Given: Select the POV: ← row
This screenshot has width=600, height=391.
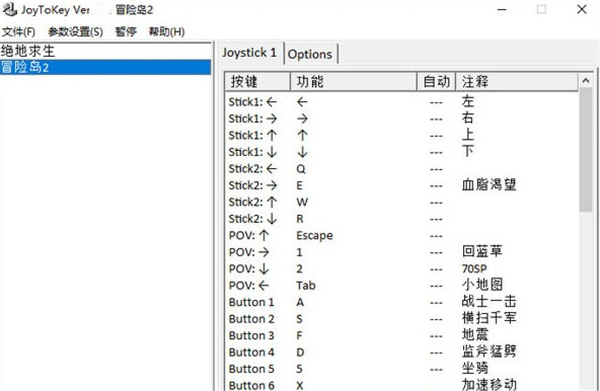Looking at the screenshot, I should (402, 286).
